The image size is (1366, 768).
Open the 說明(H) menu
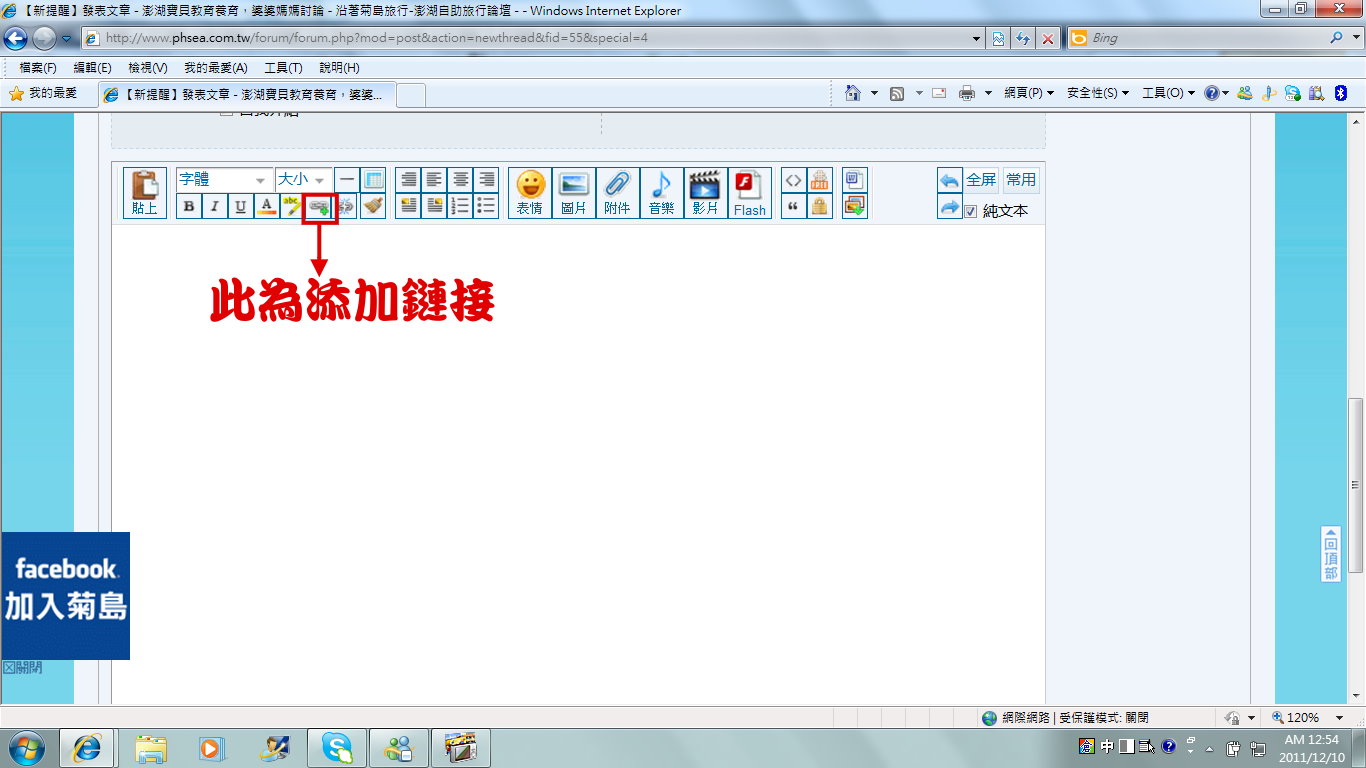coord(339,68)
